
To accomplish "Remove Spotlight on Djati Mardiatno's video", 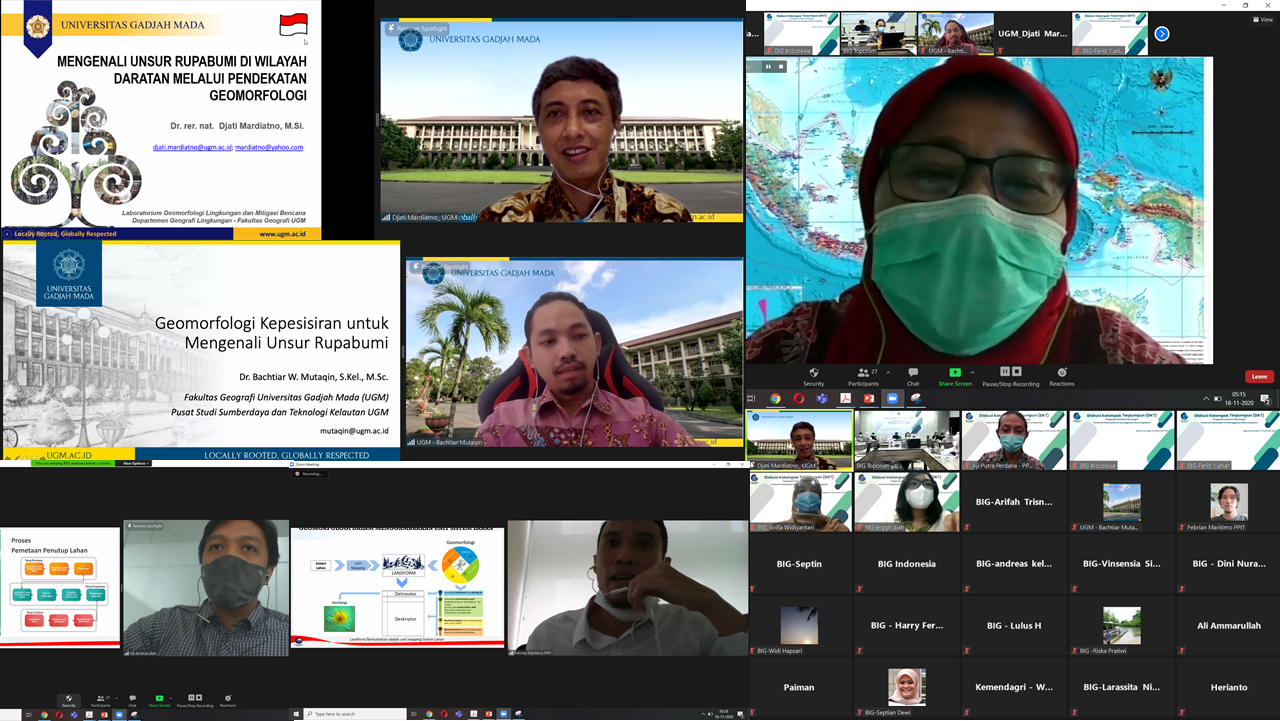I will coord(422,29).
